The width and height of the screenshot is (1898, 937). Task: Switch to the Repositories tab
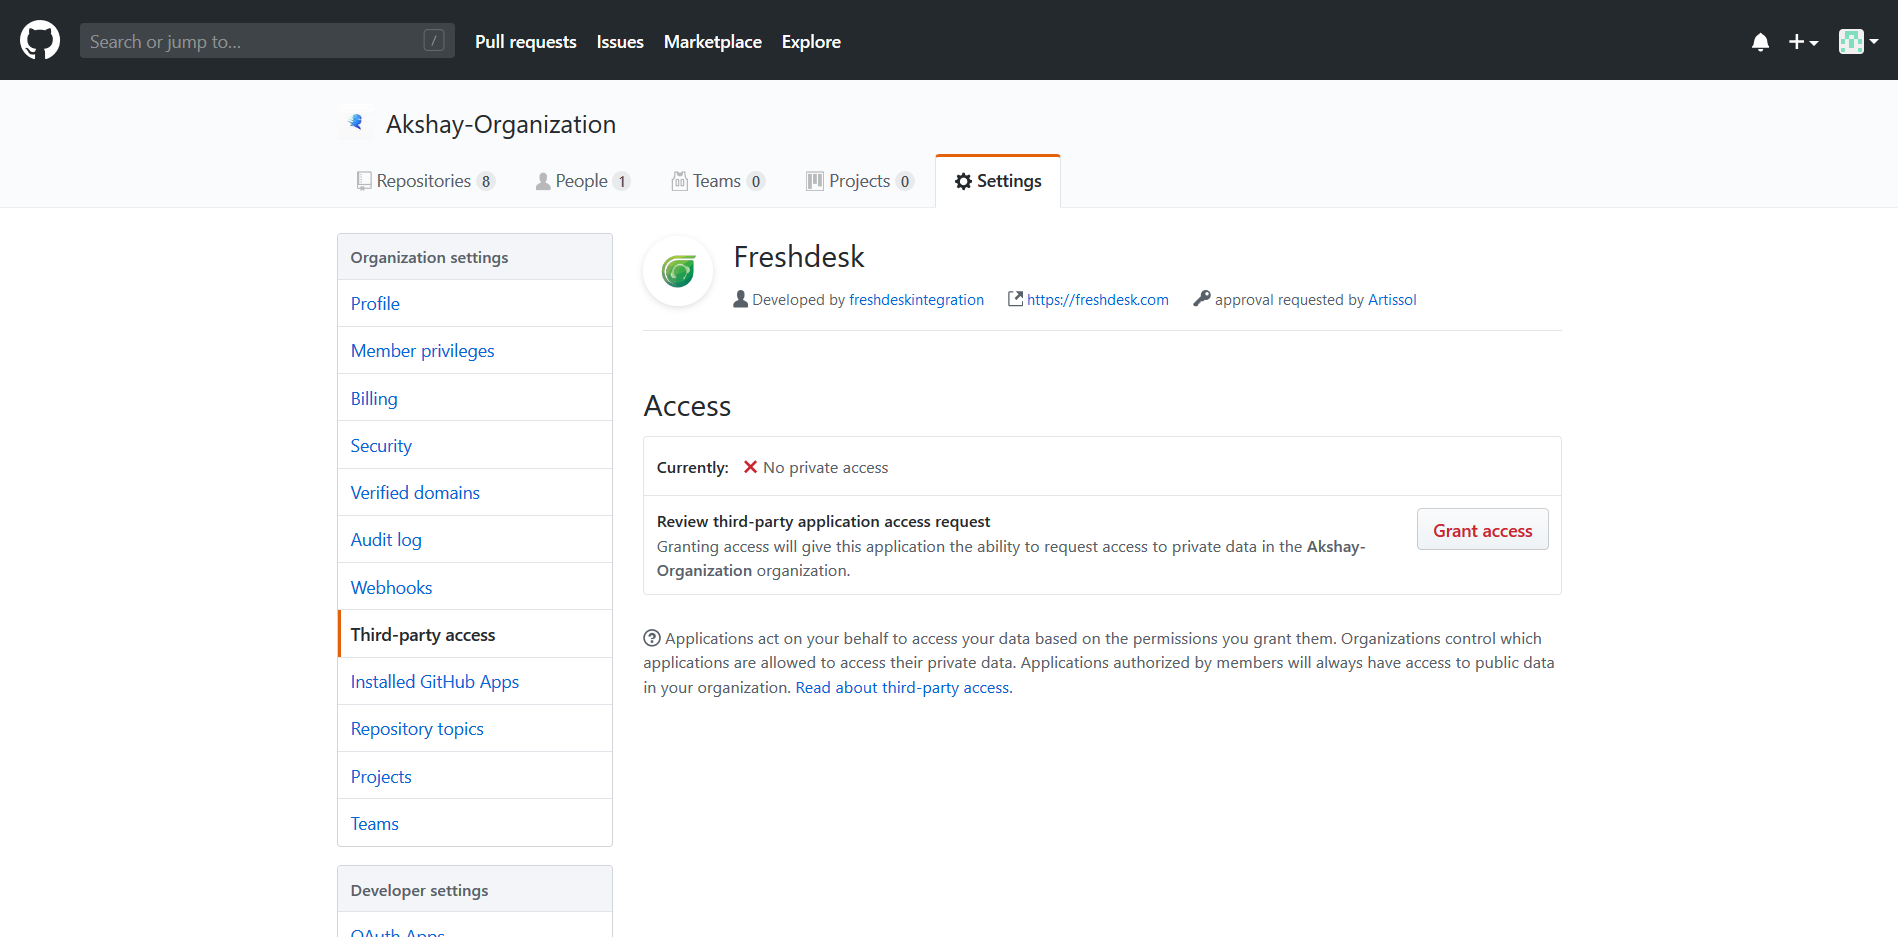[426, 181]
